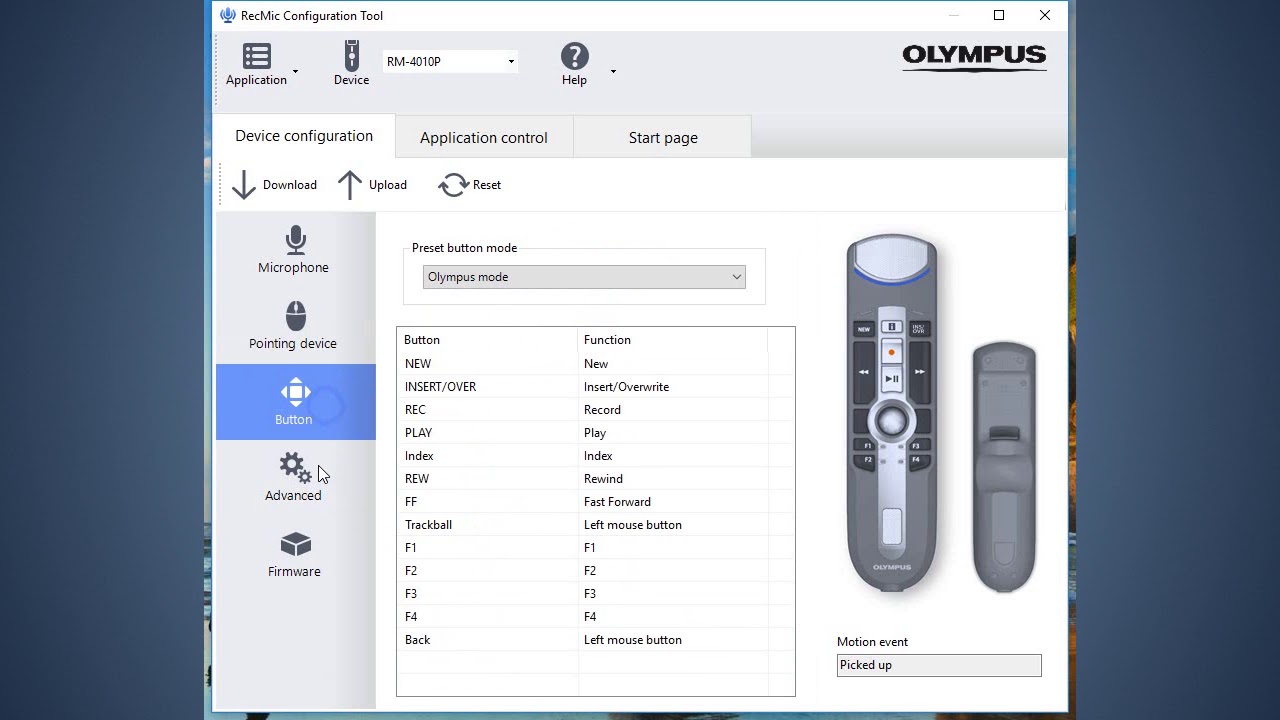Maximize the RecMic Configuration Tool window

(999, 15)
